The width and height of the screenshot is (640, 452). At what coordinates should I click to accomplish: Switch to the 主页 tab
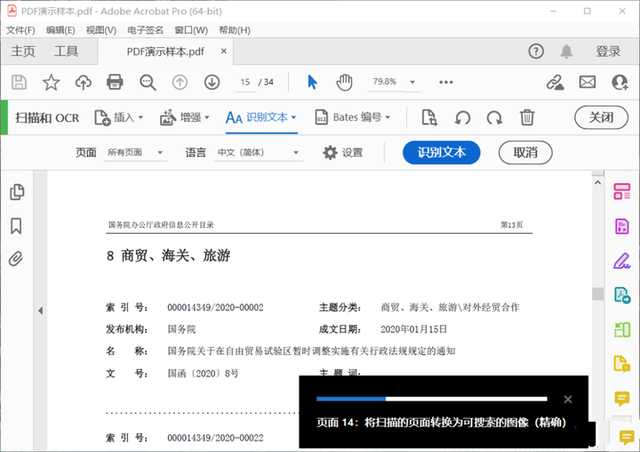click(x=23, y=51)
